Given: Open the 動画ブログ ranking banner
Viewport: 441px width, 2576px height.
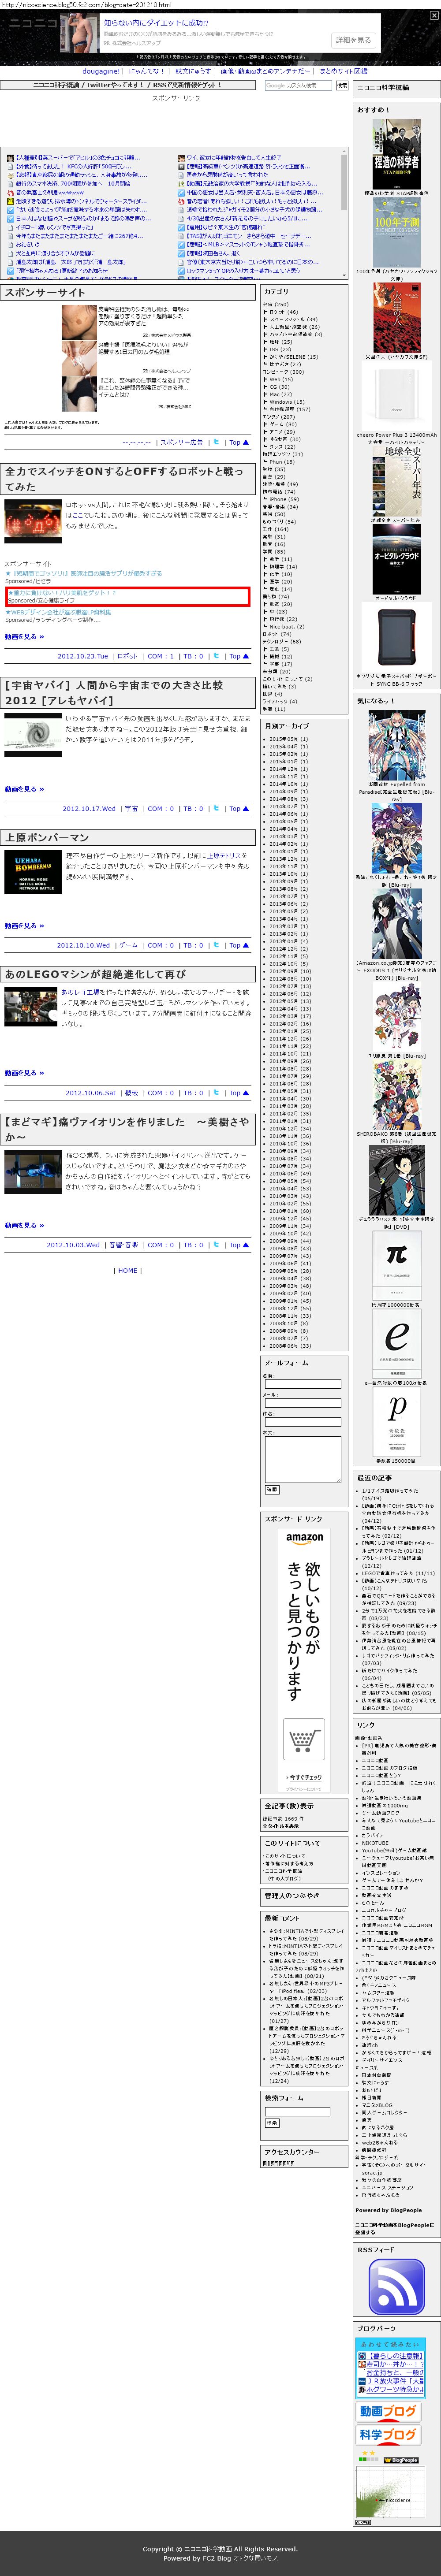Looking at the screenshot, I should point(388,2411).
